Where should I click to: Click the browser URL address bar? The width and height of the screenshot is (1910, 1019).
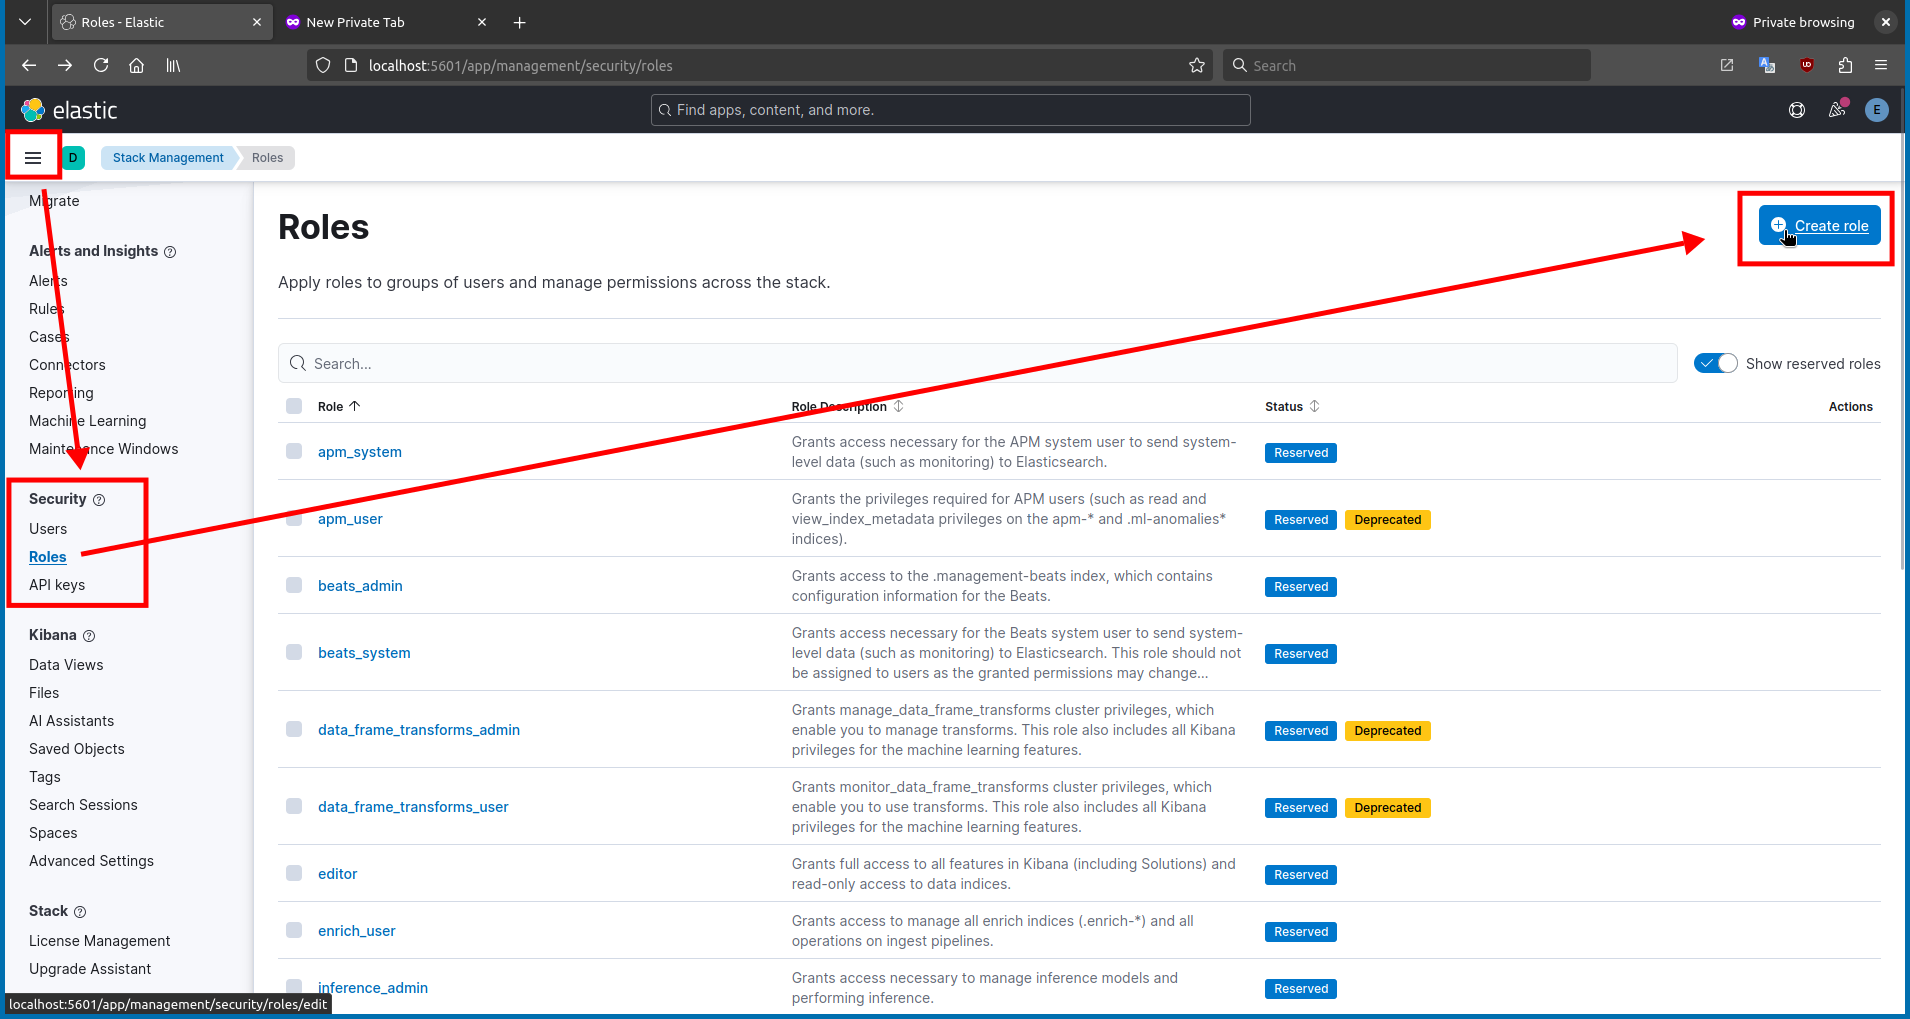coord(760,65)
